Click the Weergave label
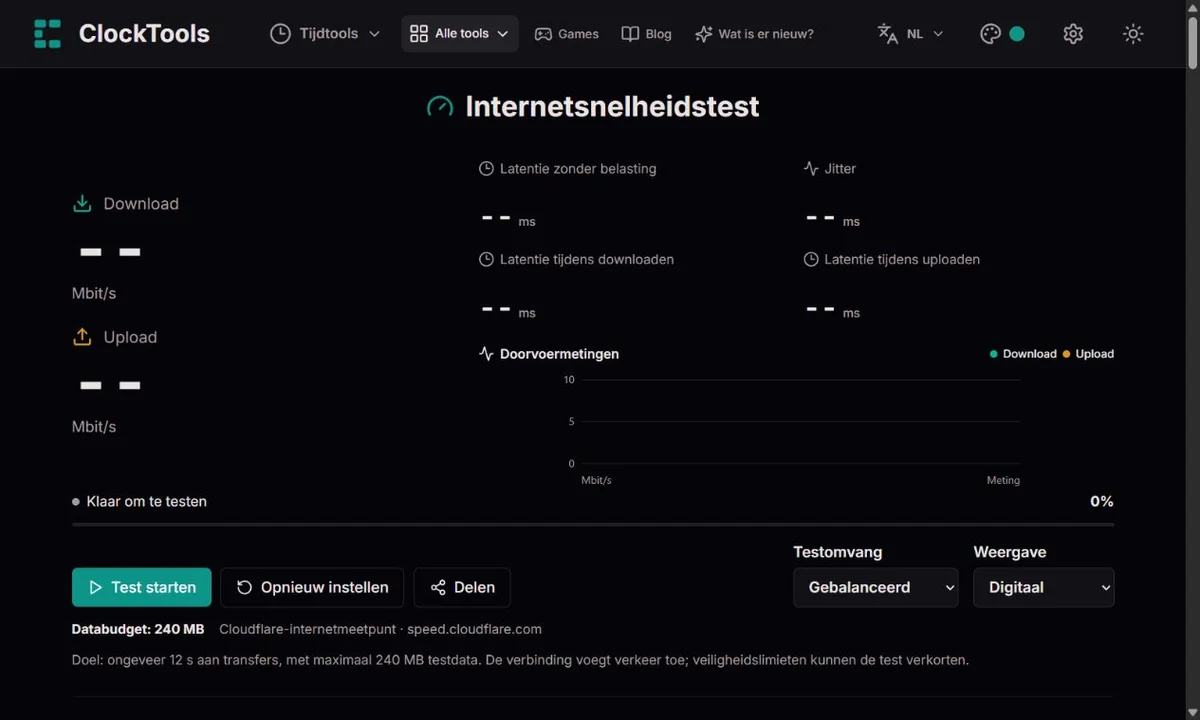The height and width of the screenshot is (720, 1200). point(1010,552)
